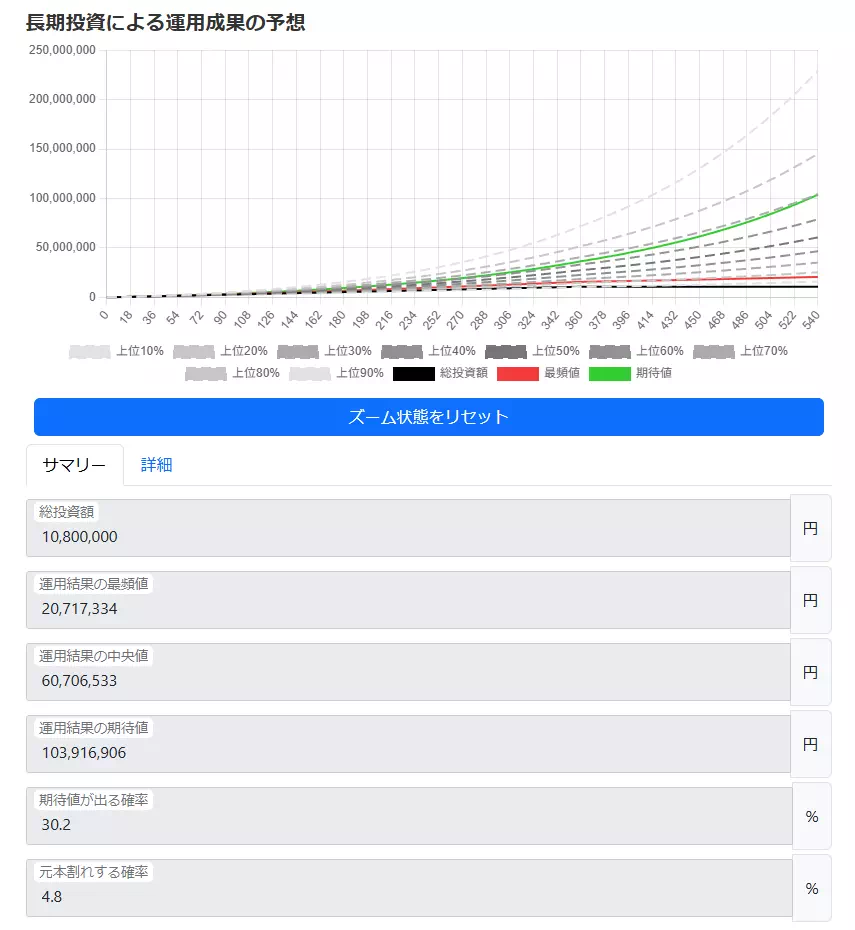Select the 総投資額 field value 10,800,000
This screenshot has width=855, height=930.
coord(409,528)
